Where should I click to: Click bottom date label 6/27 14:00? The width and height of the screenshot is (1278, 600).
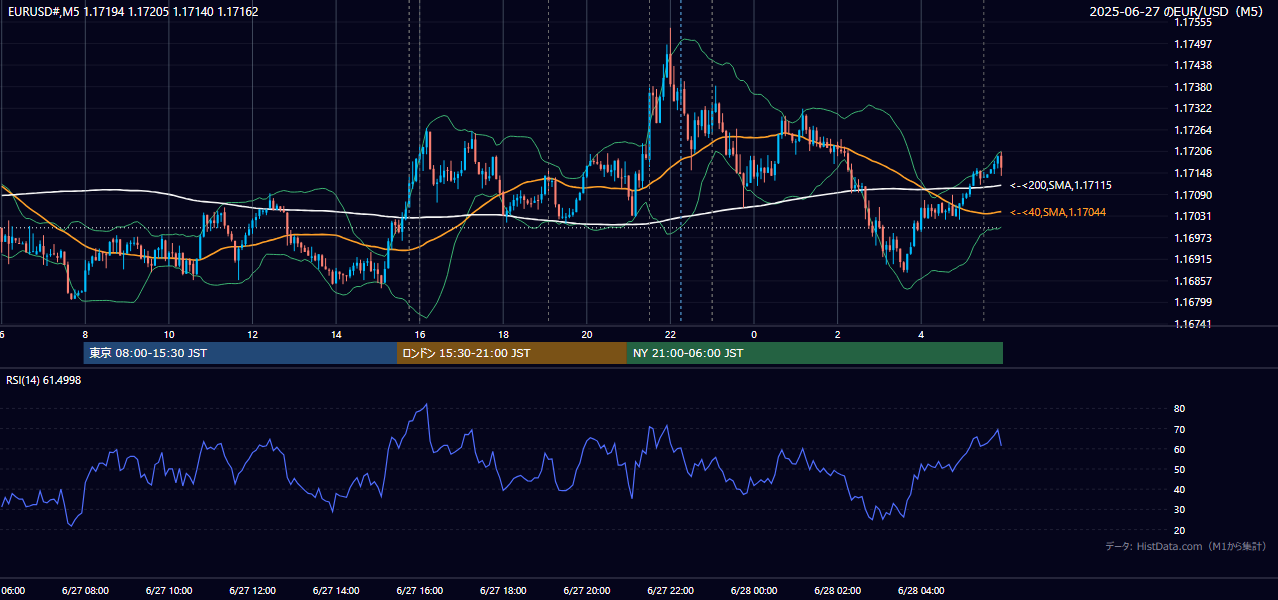coord(336,590)
